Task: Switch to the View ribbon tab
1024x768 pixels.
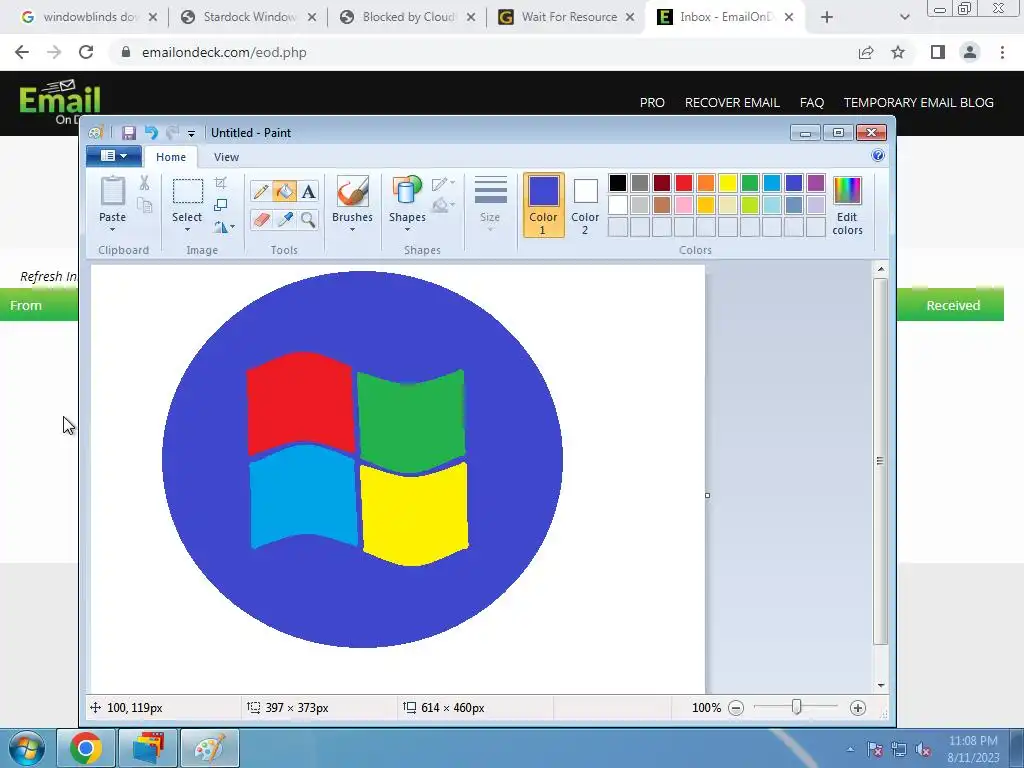Action: [227, 157]
